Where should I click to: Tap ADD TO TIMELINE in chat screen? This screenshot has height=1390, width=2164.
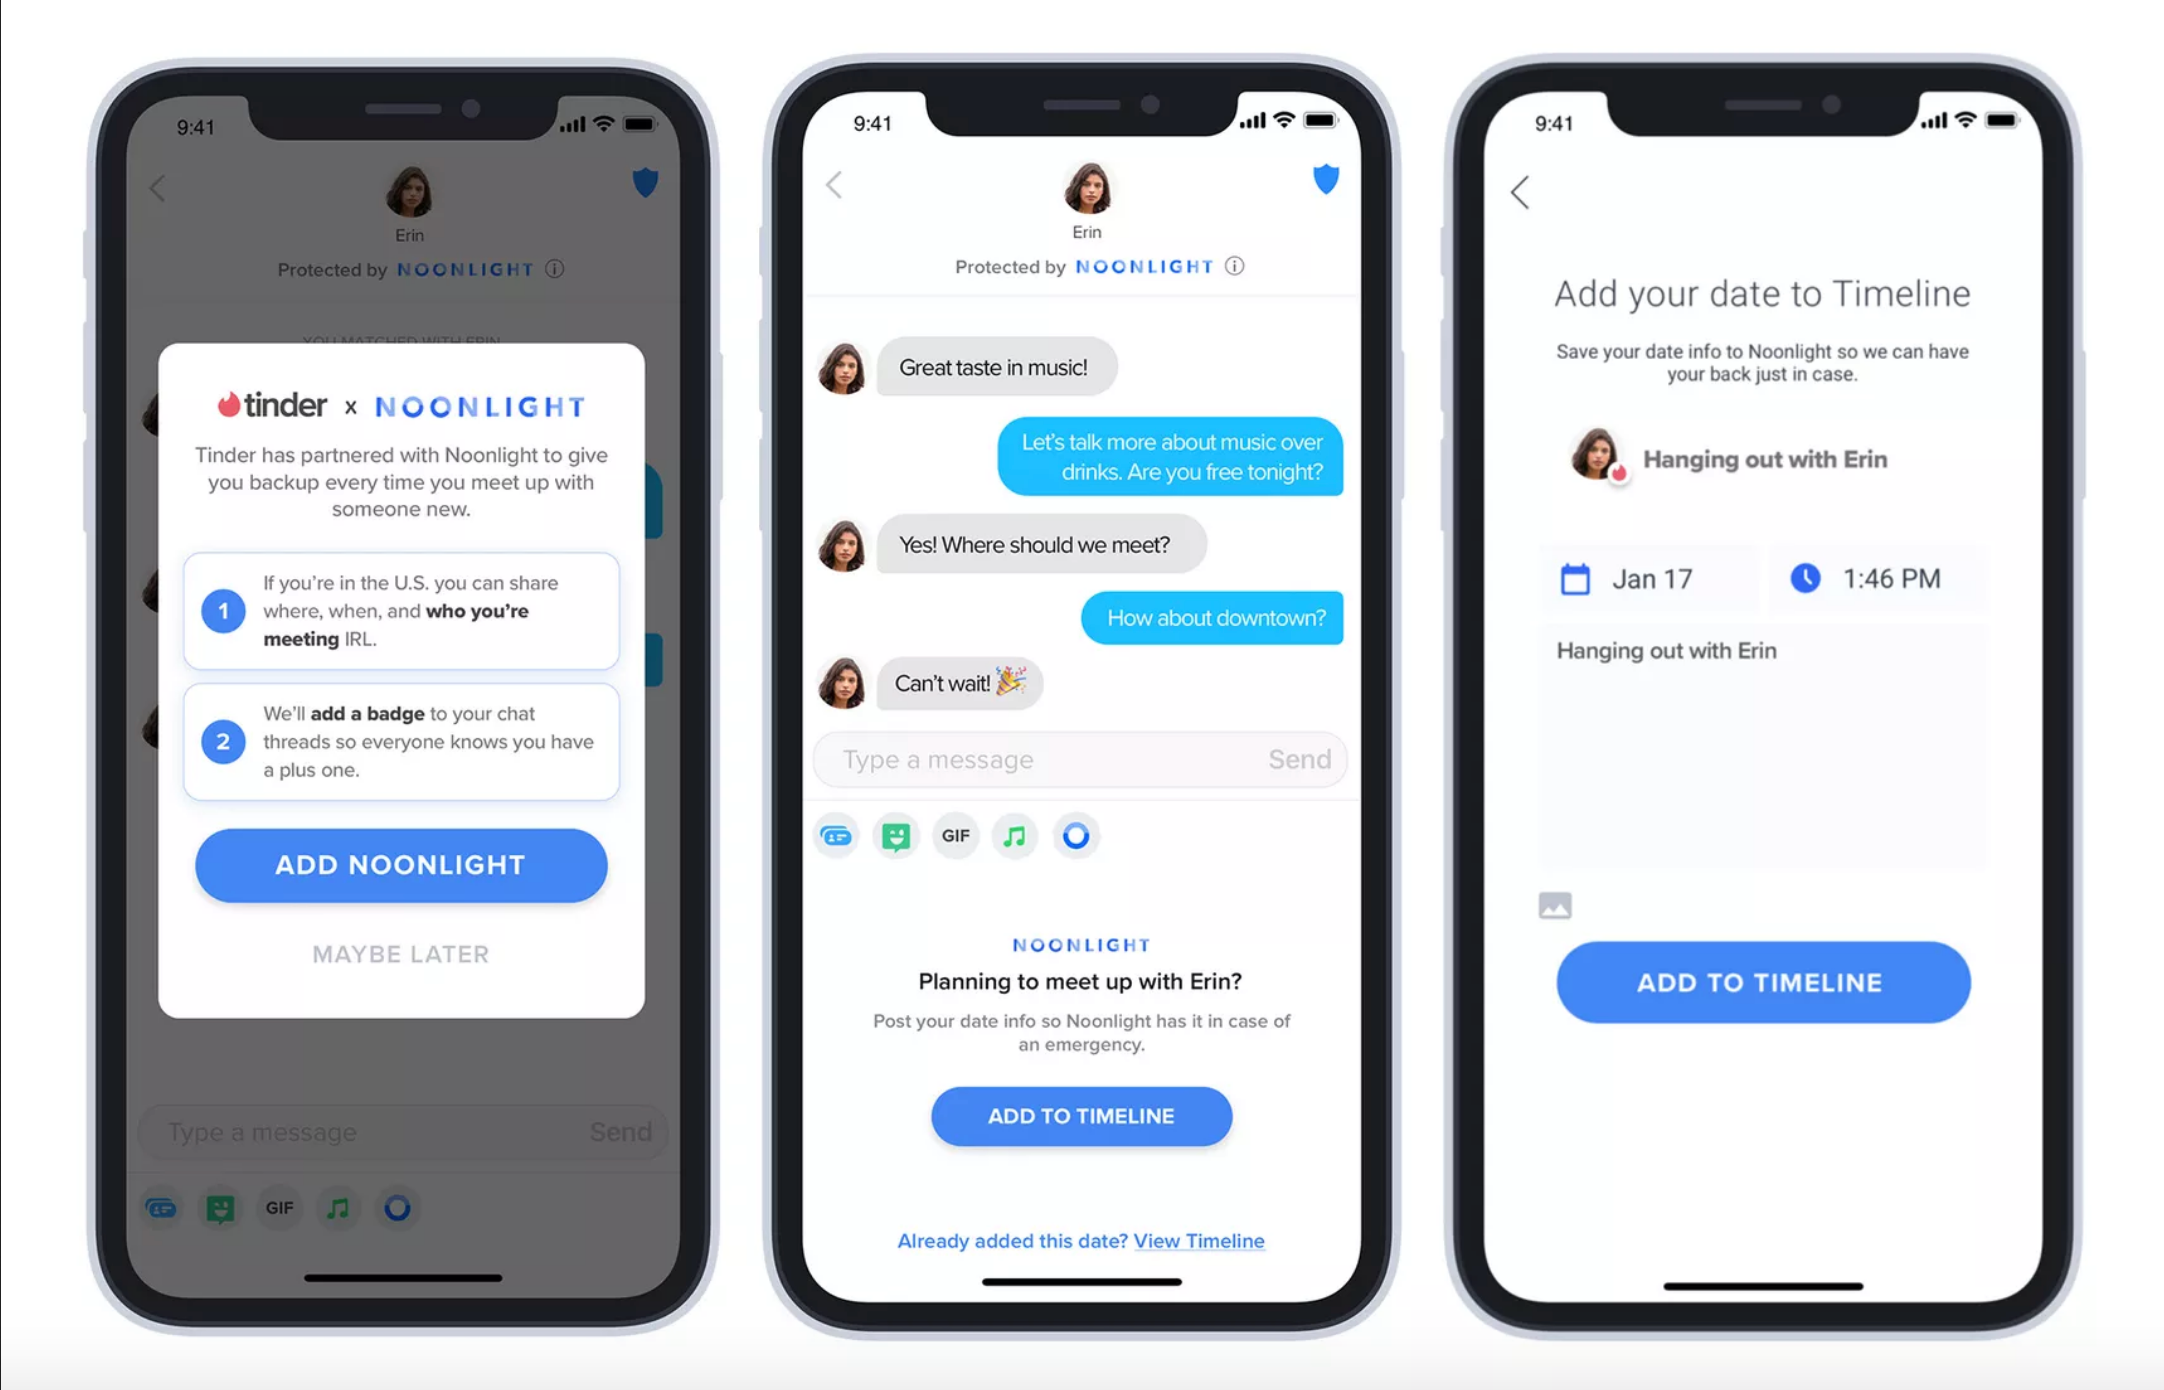[1082, 1115]
